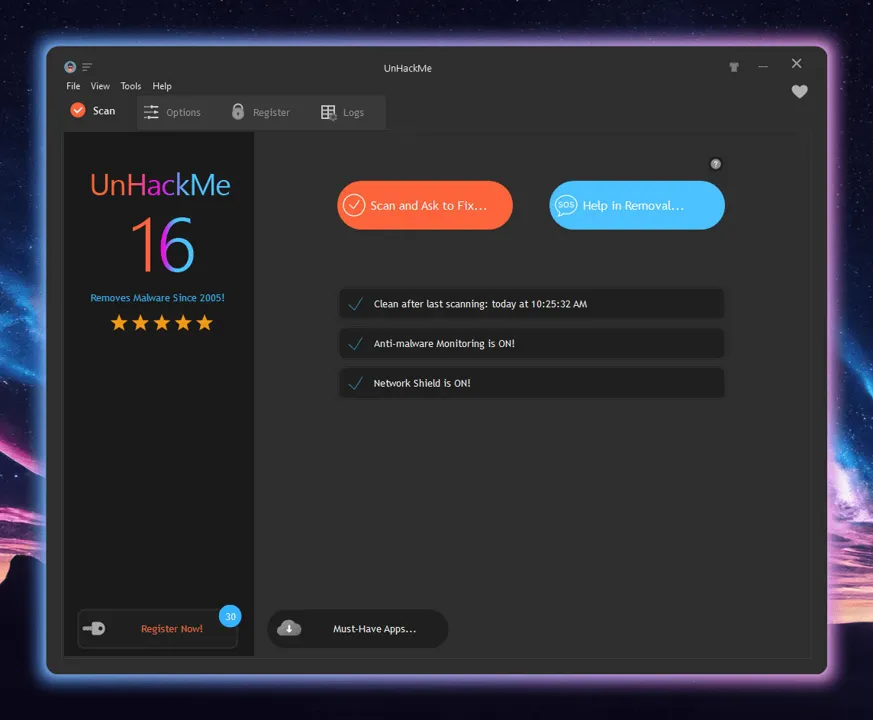Viewport: 873px width, 720px height.
Task: Click Anti-malware Monitoring is ON status
Action: click(532, 344)
